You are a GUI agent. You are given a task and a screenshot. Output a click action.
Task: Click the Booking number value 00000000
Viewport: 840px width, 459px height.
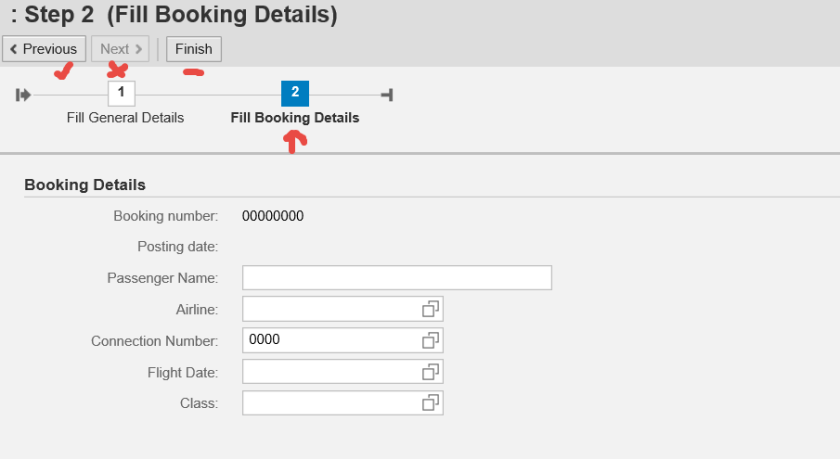(x=273, y=216)
